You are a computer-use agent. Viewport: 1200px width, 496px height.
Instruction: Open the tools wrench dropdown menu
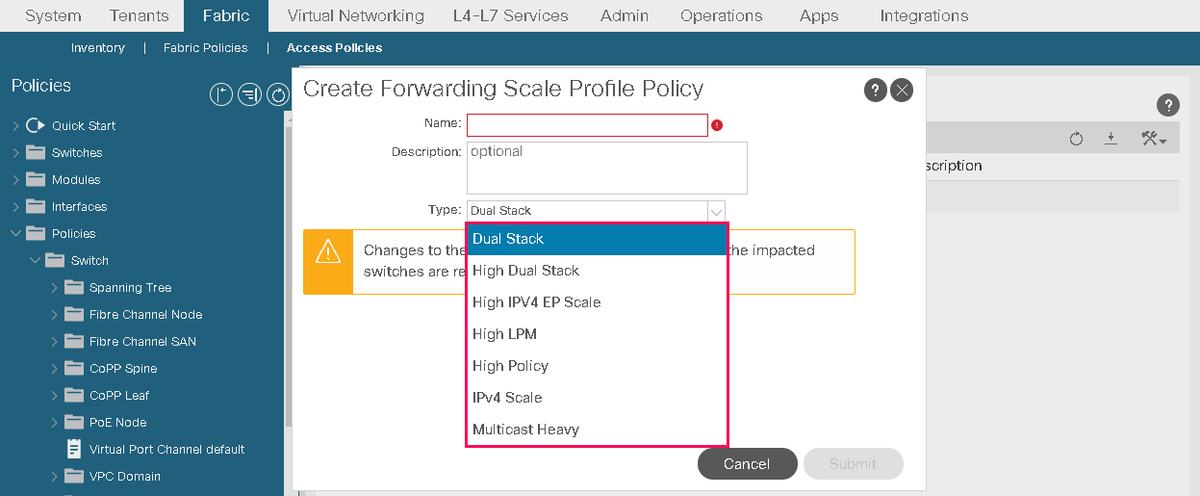click(1154, 139)
